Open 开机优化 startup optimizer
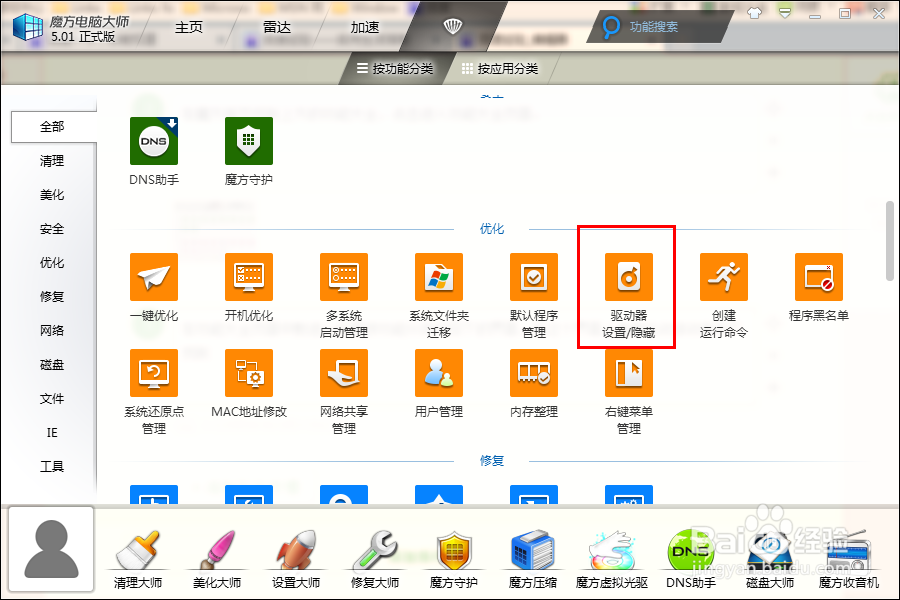 pos(249,277)
